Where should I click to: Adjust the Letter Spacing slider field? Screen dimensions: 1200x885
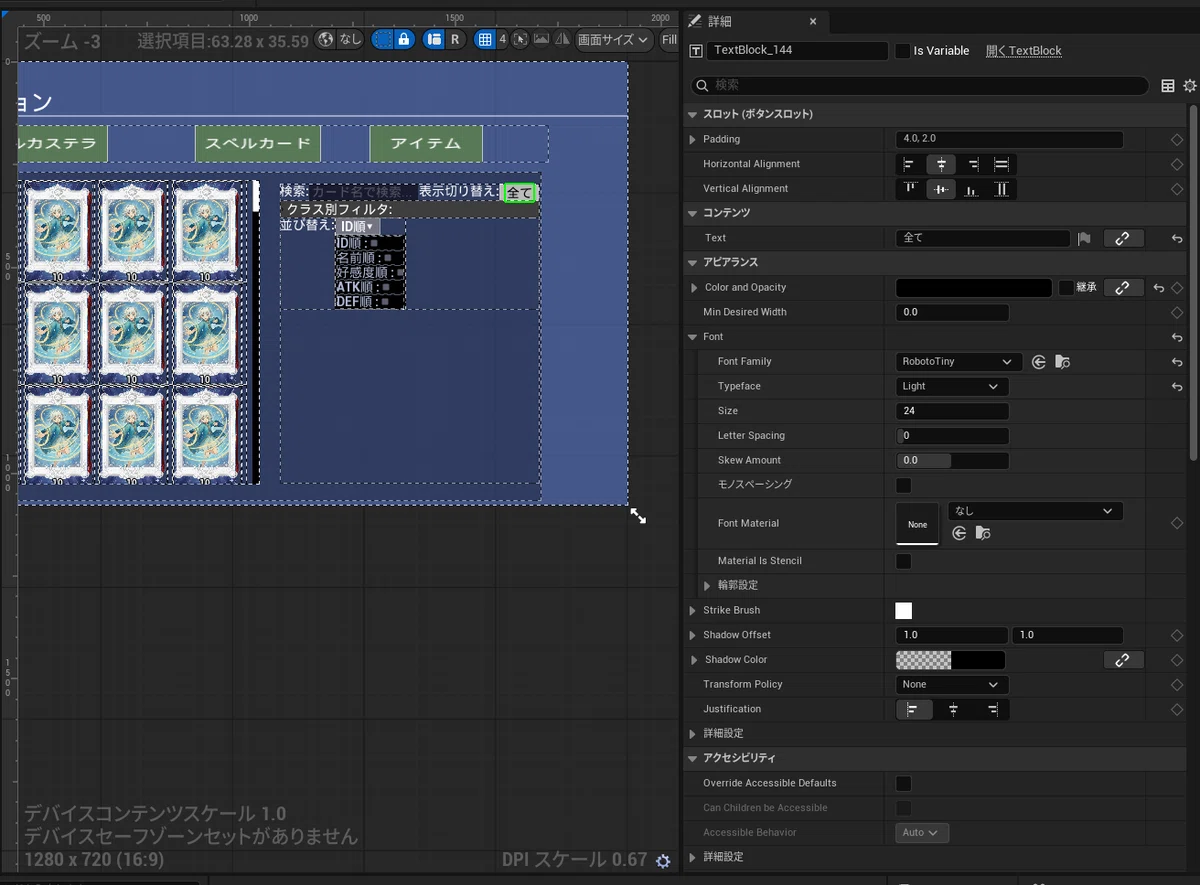[952, 436]
